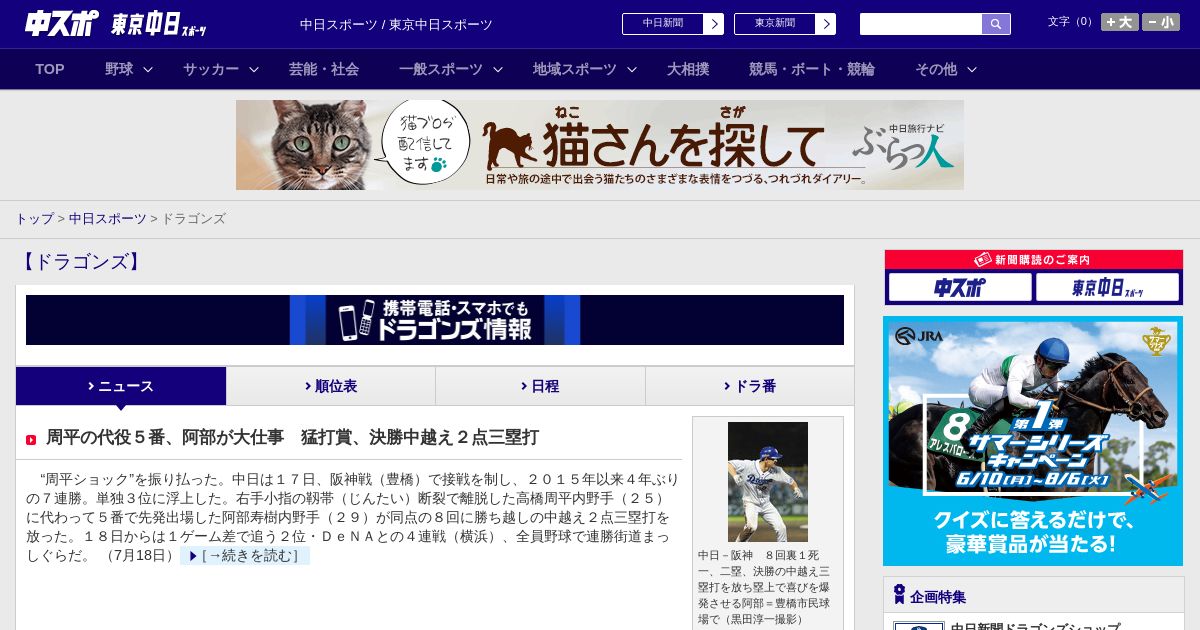Open 競馬・ボート・競輪 section
This screenshot has width=1200, height=630.
[x=812, y=69]
